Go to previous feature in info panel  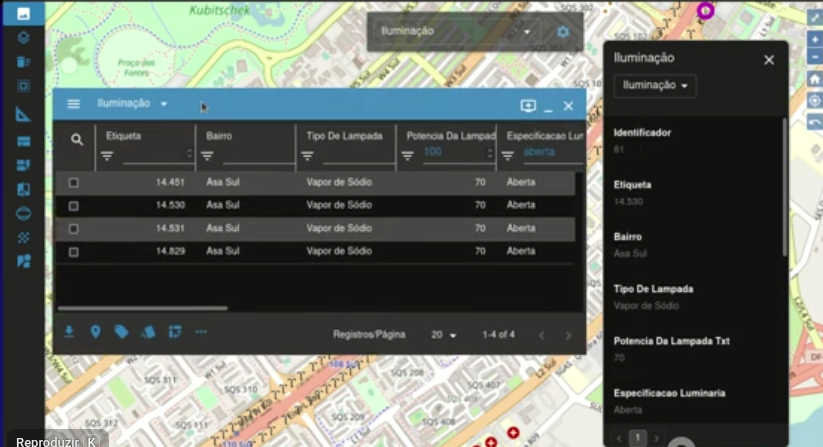click(x=619, y=438)
